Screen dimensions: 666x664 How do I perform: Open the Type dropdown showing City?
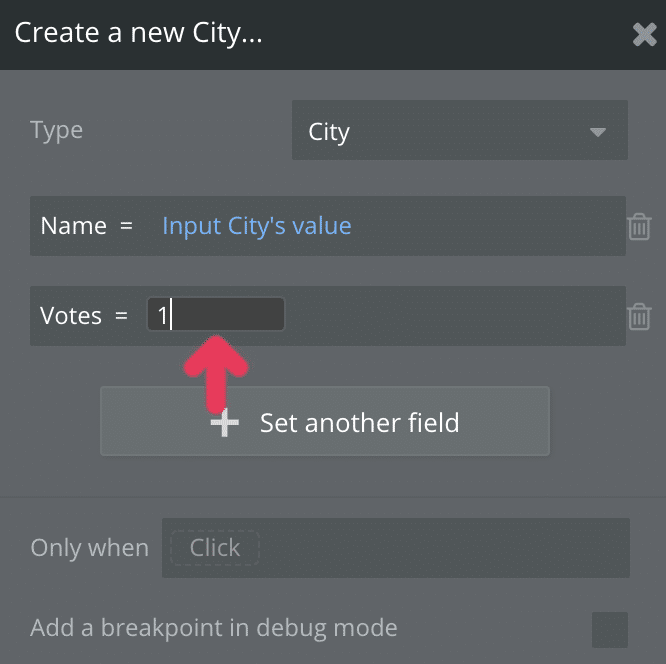pyautogui.click(x=459, y=131)
